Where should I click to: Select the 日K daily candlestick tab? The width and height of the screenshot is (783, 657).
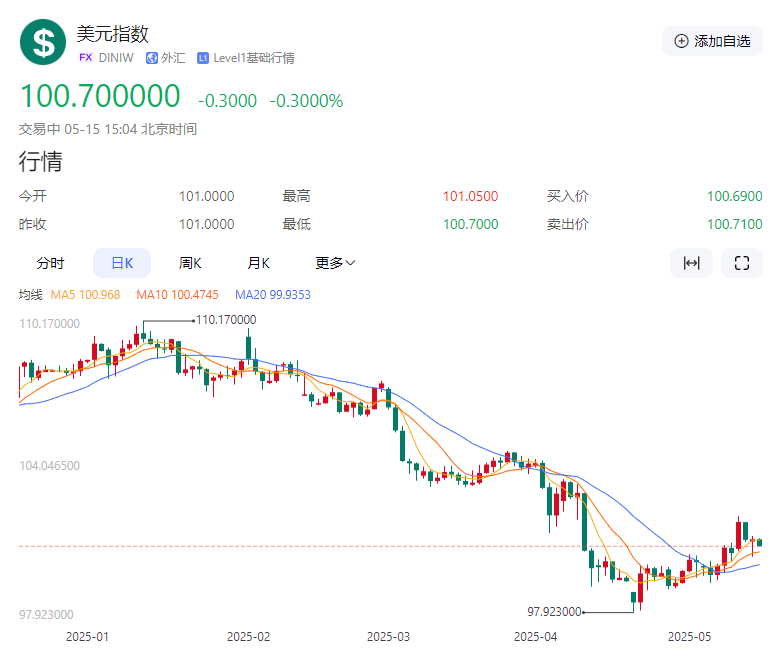coord(122,263)
